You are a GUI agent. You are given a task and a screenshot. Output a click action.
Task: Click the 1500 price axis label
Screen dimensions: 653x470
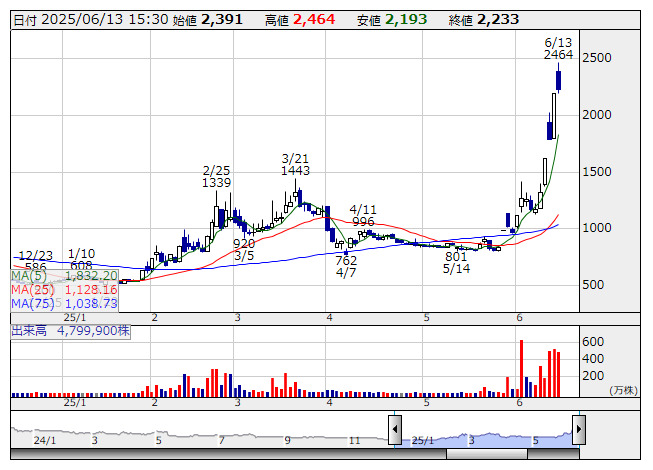(x=597, y=172)
